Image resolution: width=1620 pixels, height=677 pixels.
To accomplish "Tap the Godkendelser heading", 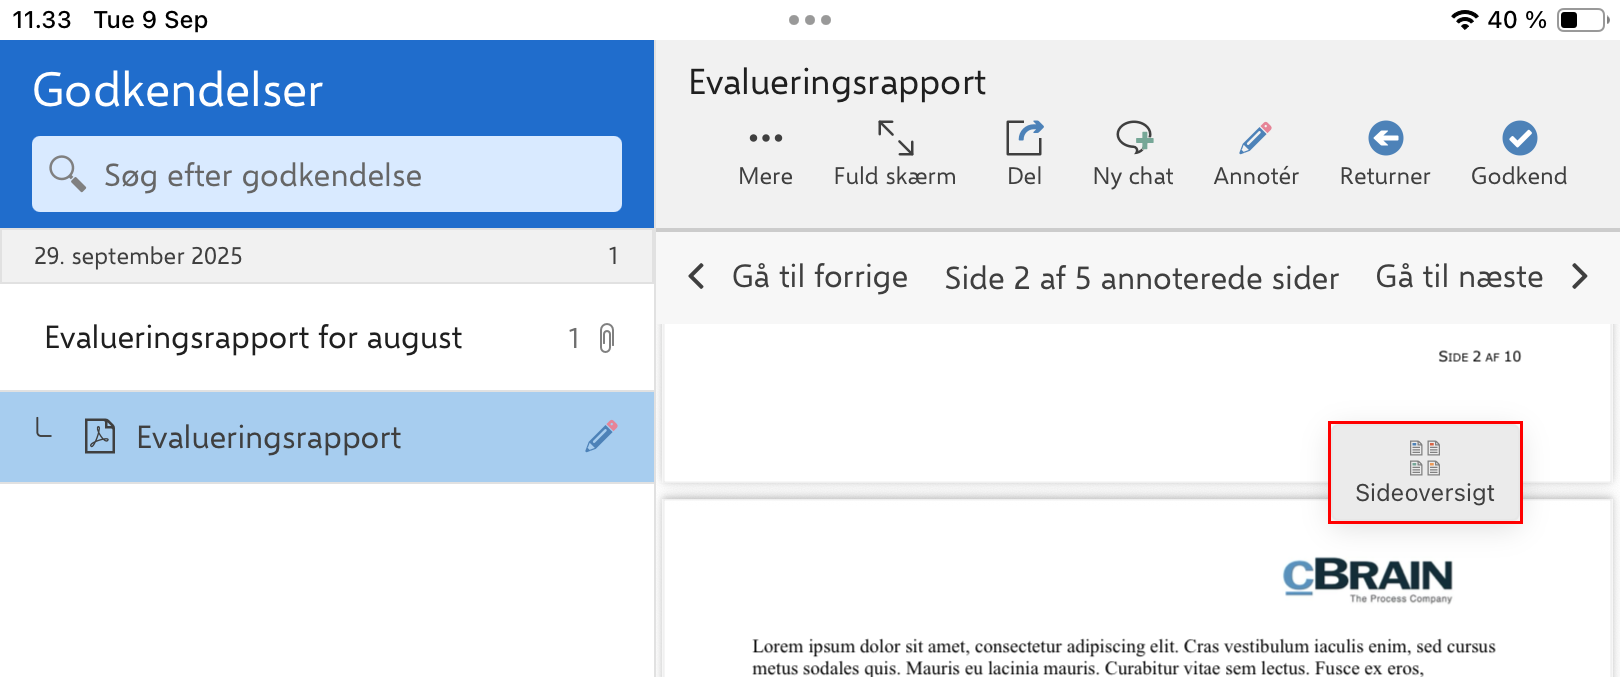I will pyautogui.click(x=178, y=90).
